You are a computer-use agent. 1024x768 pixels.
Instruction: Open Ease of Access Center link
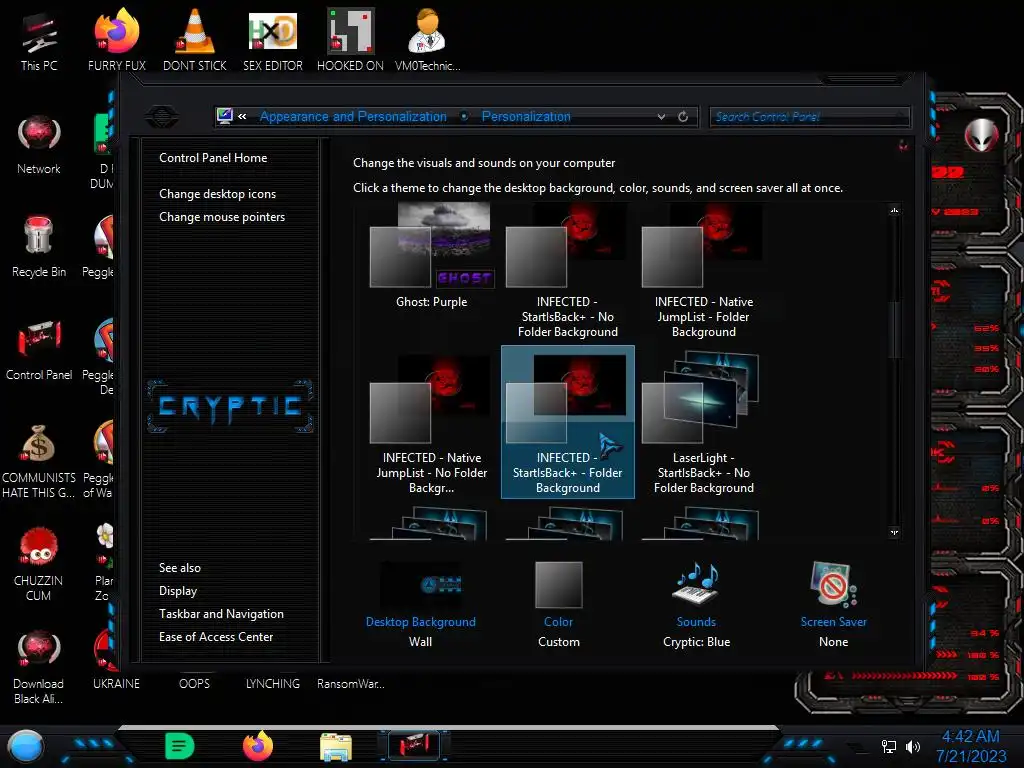(216, 636)
